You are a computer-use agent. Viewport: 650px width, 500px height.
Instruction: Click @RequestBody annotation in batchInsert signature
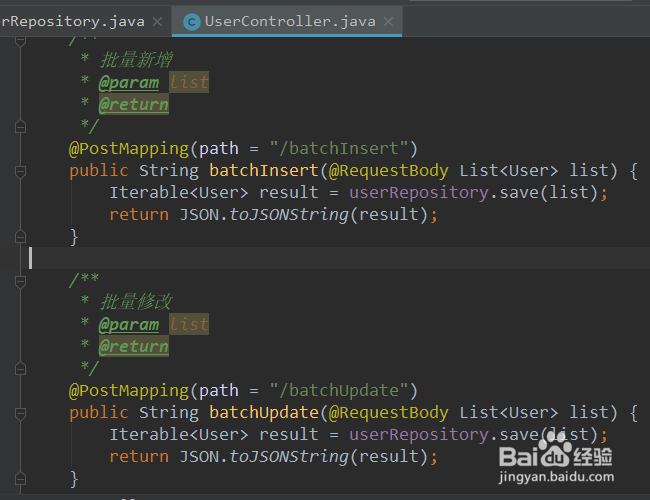(388, 170)
